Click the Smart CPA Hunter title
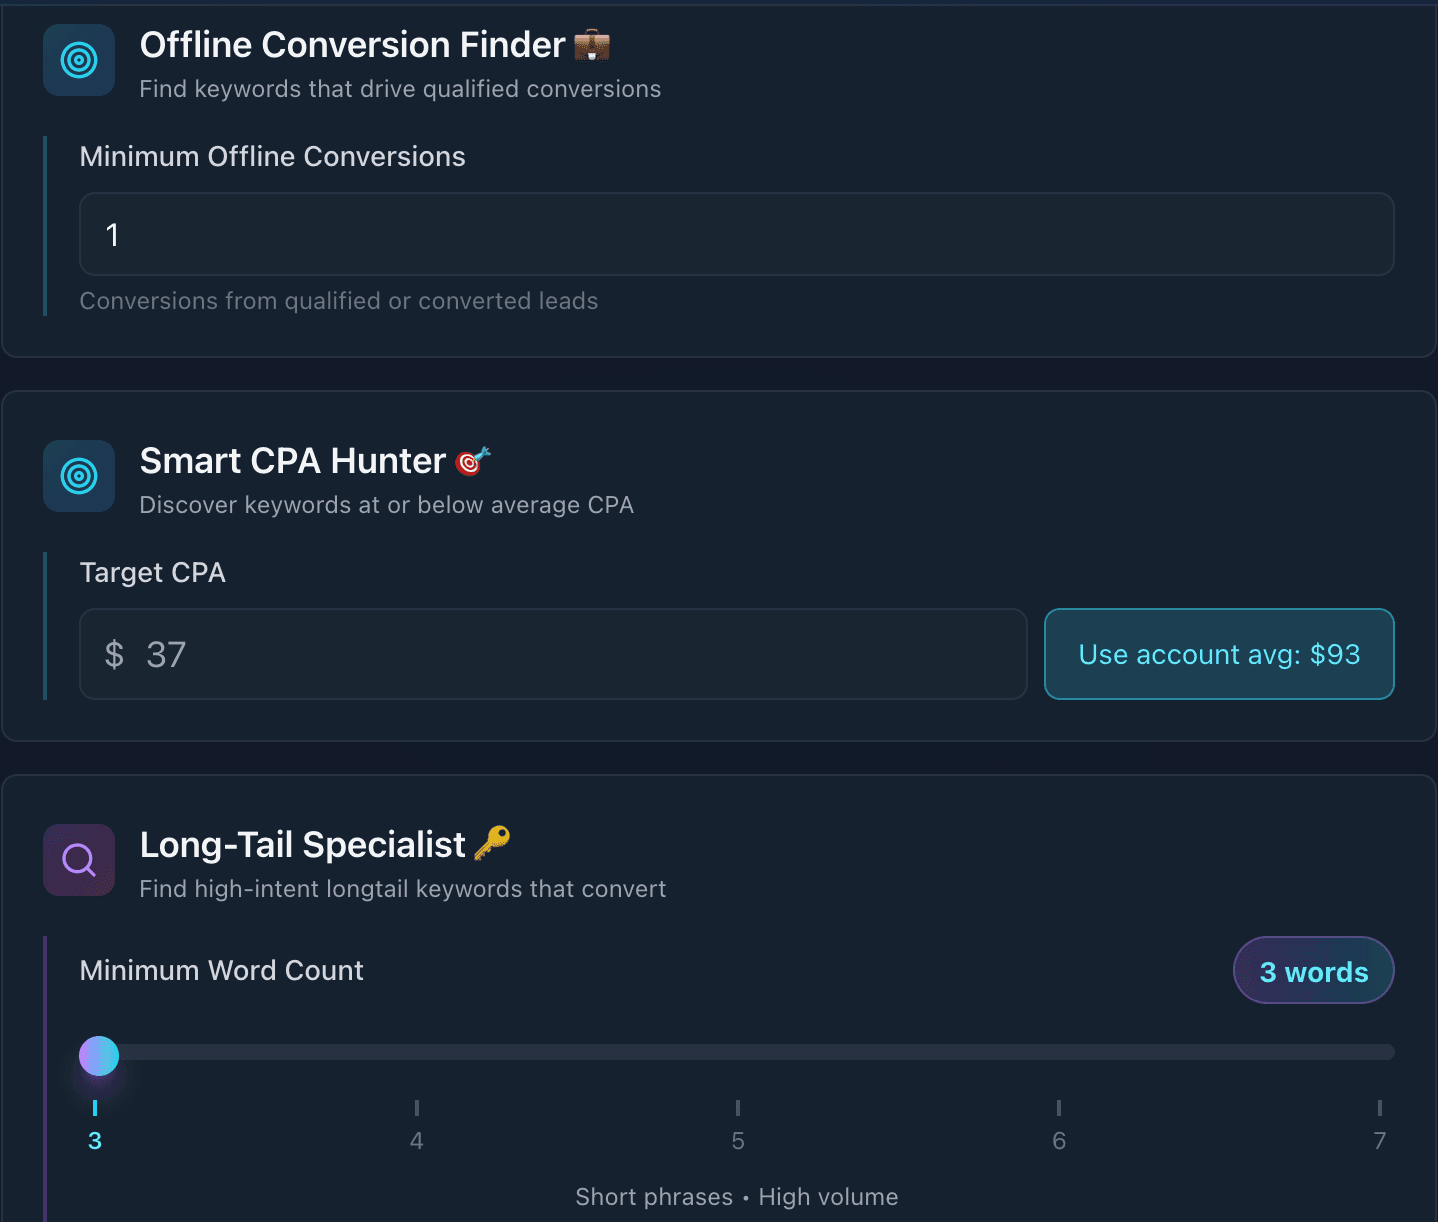 pos(292,461)
